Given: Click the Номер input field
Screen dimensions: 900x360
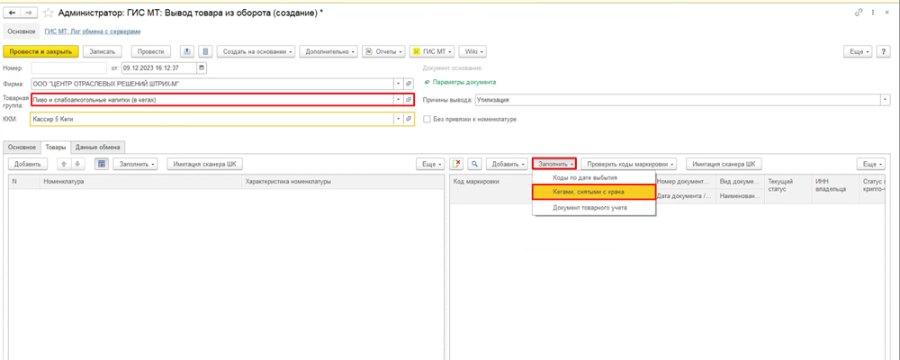Looking at the screenshot, I should click(69, 68).
